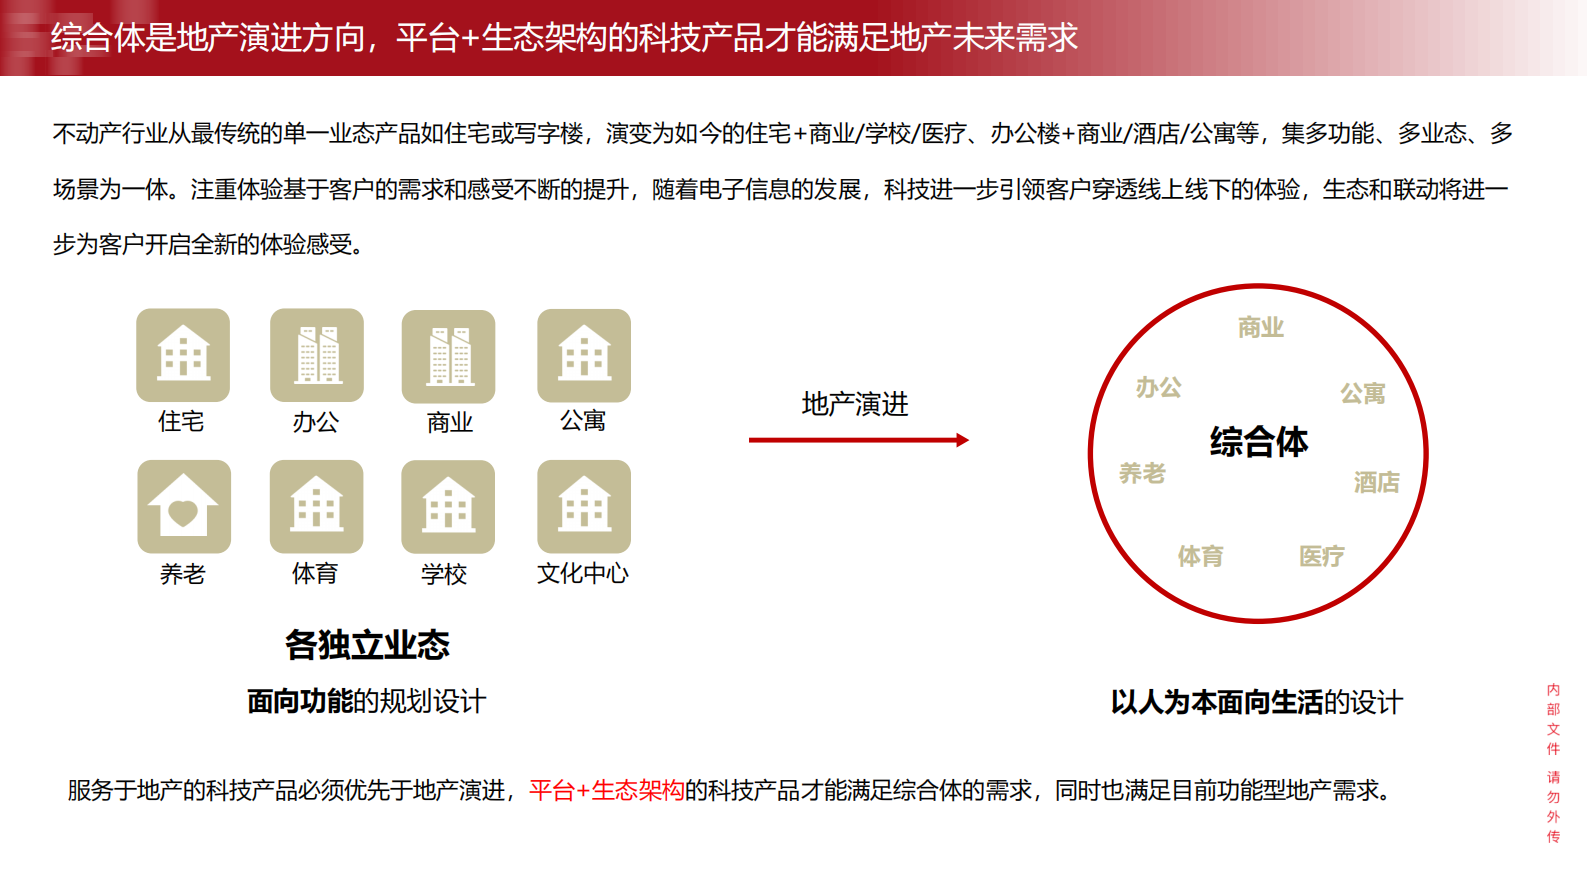This screenshot has width=1587, height=892.
Task: Click 酒店 inside the red circle
Action: pos(1377,482)
